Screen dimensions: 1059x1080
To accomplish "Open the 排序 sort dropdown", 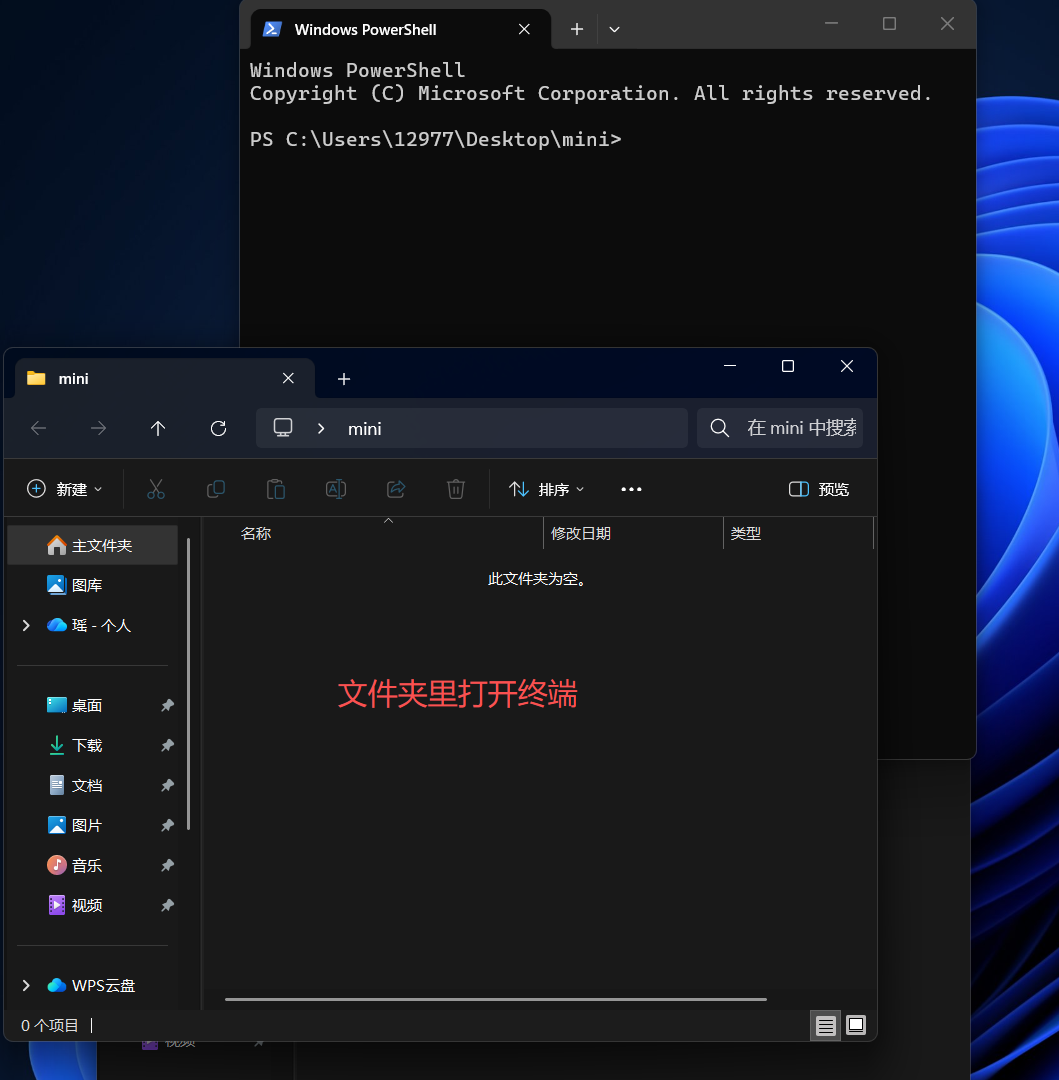I will tap(546, 489).
